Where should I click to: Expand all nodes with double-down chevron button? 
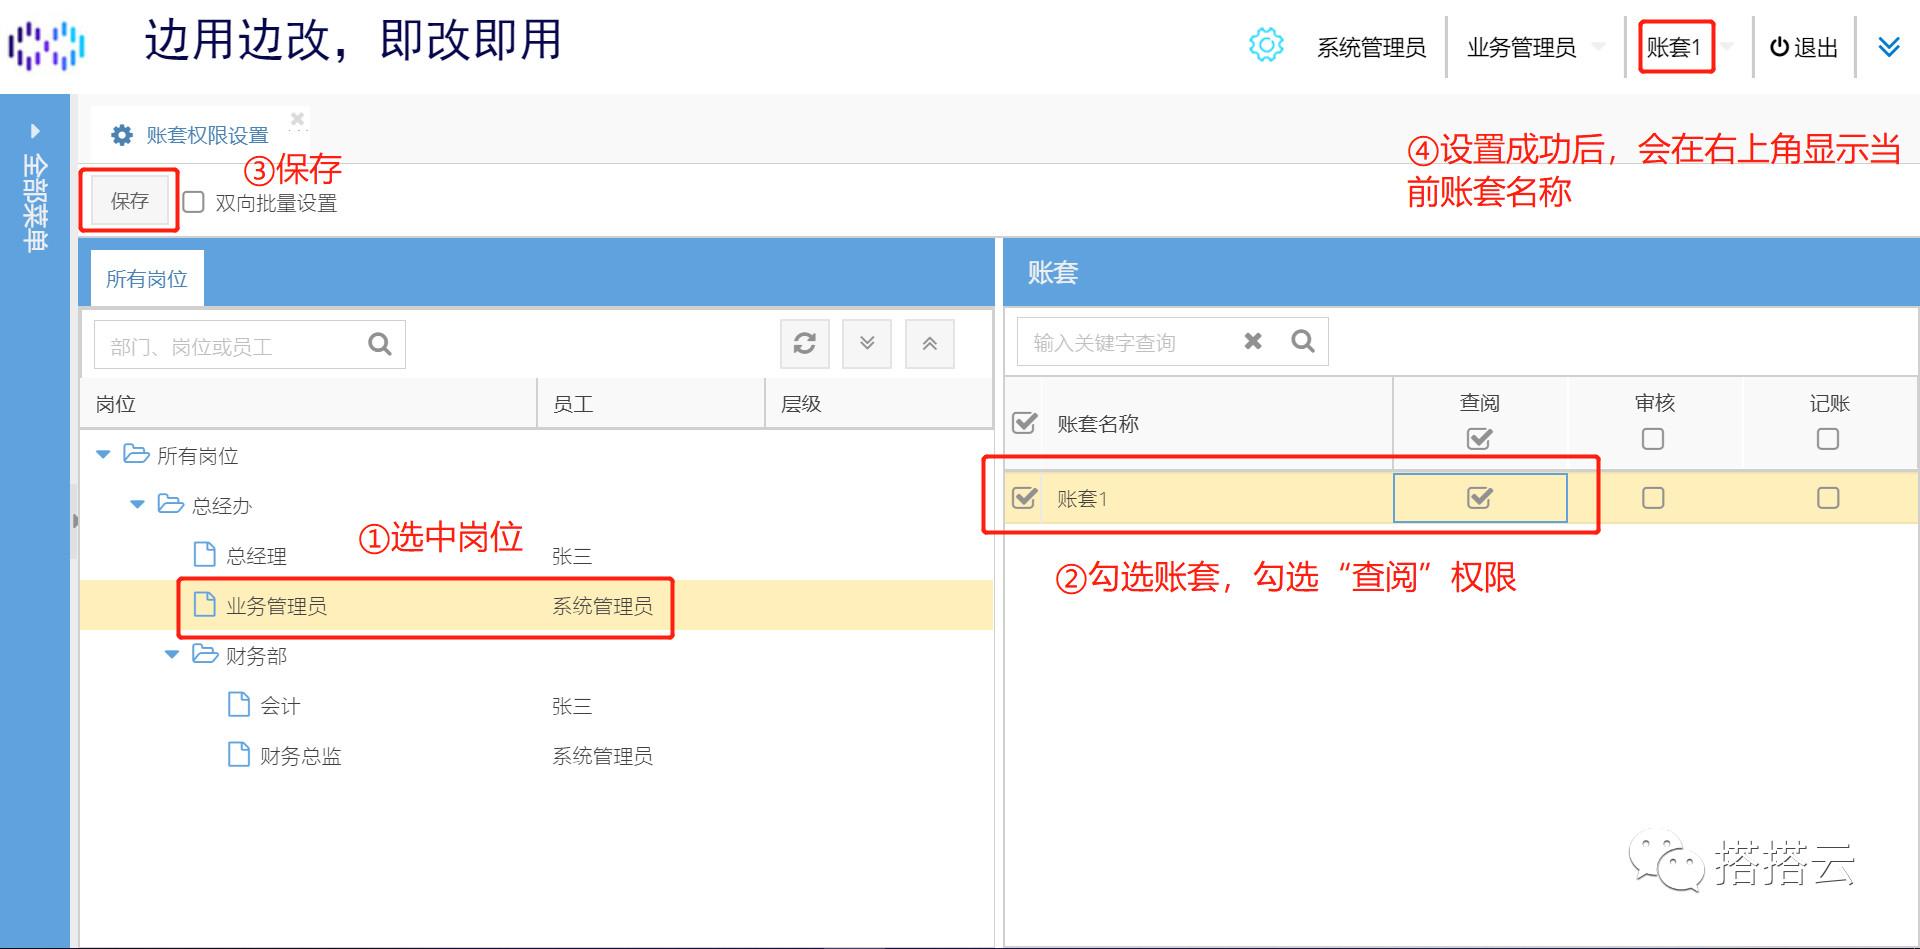[x=867, y=344]
